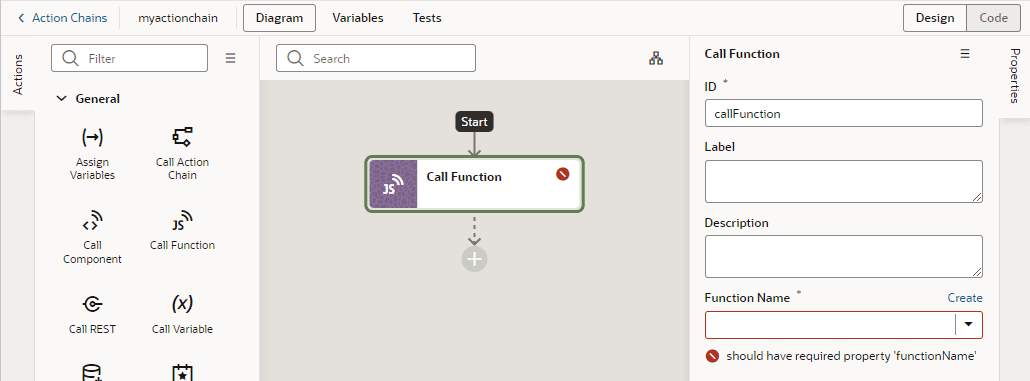Click the Create link for Function Name
The image size is (1030, 381).
(x=965, y=298)
